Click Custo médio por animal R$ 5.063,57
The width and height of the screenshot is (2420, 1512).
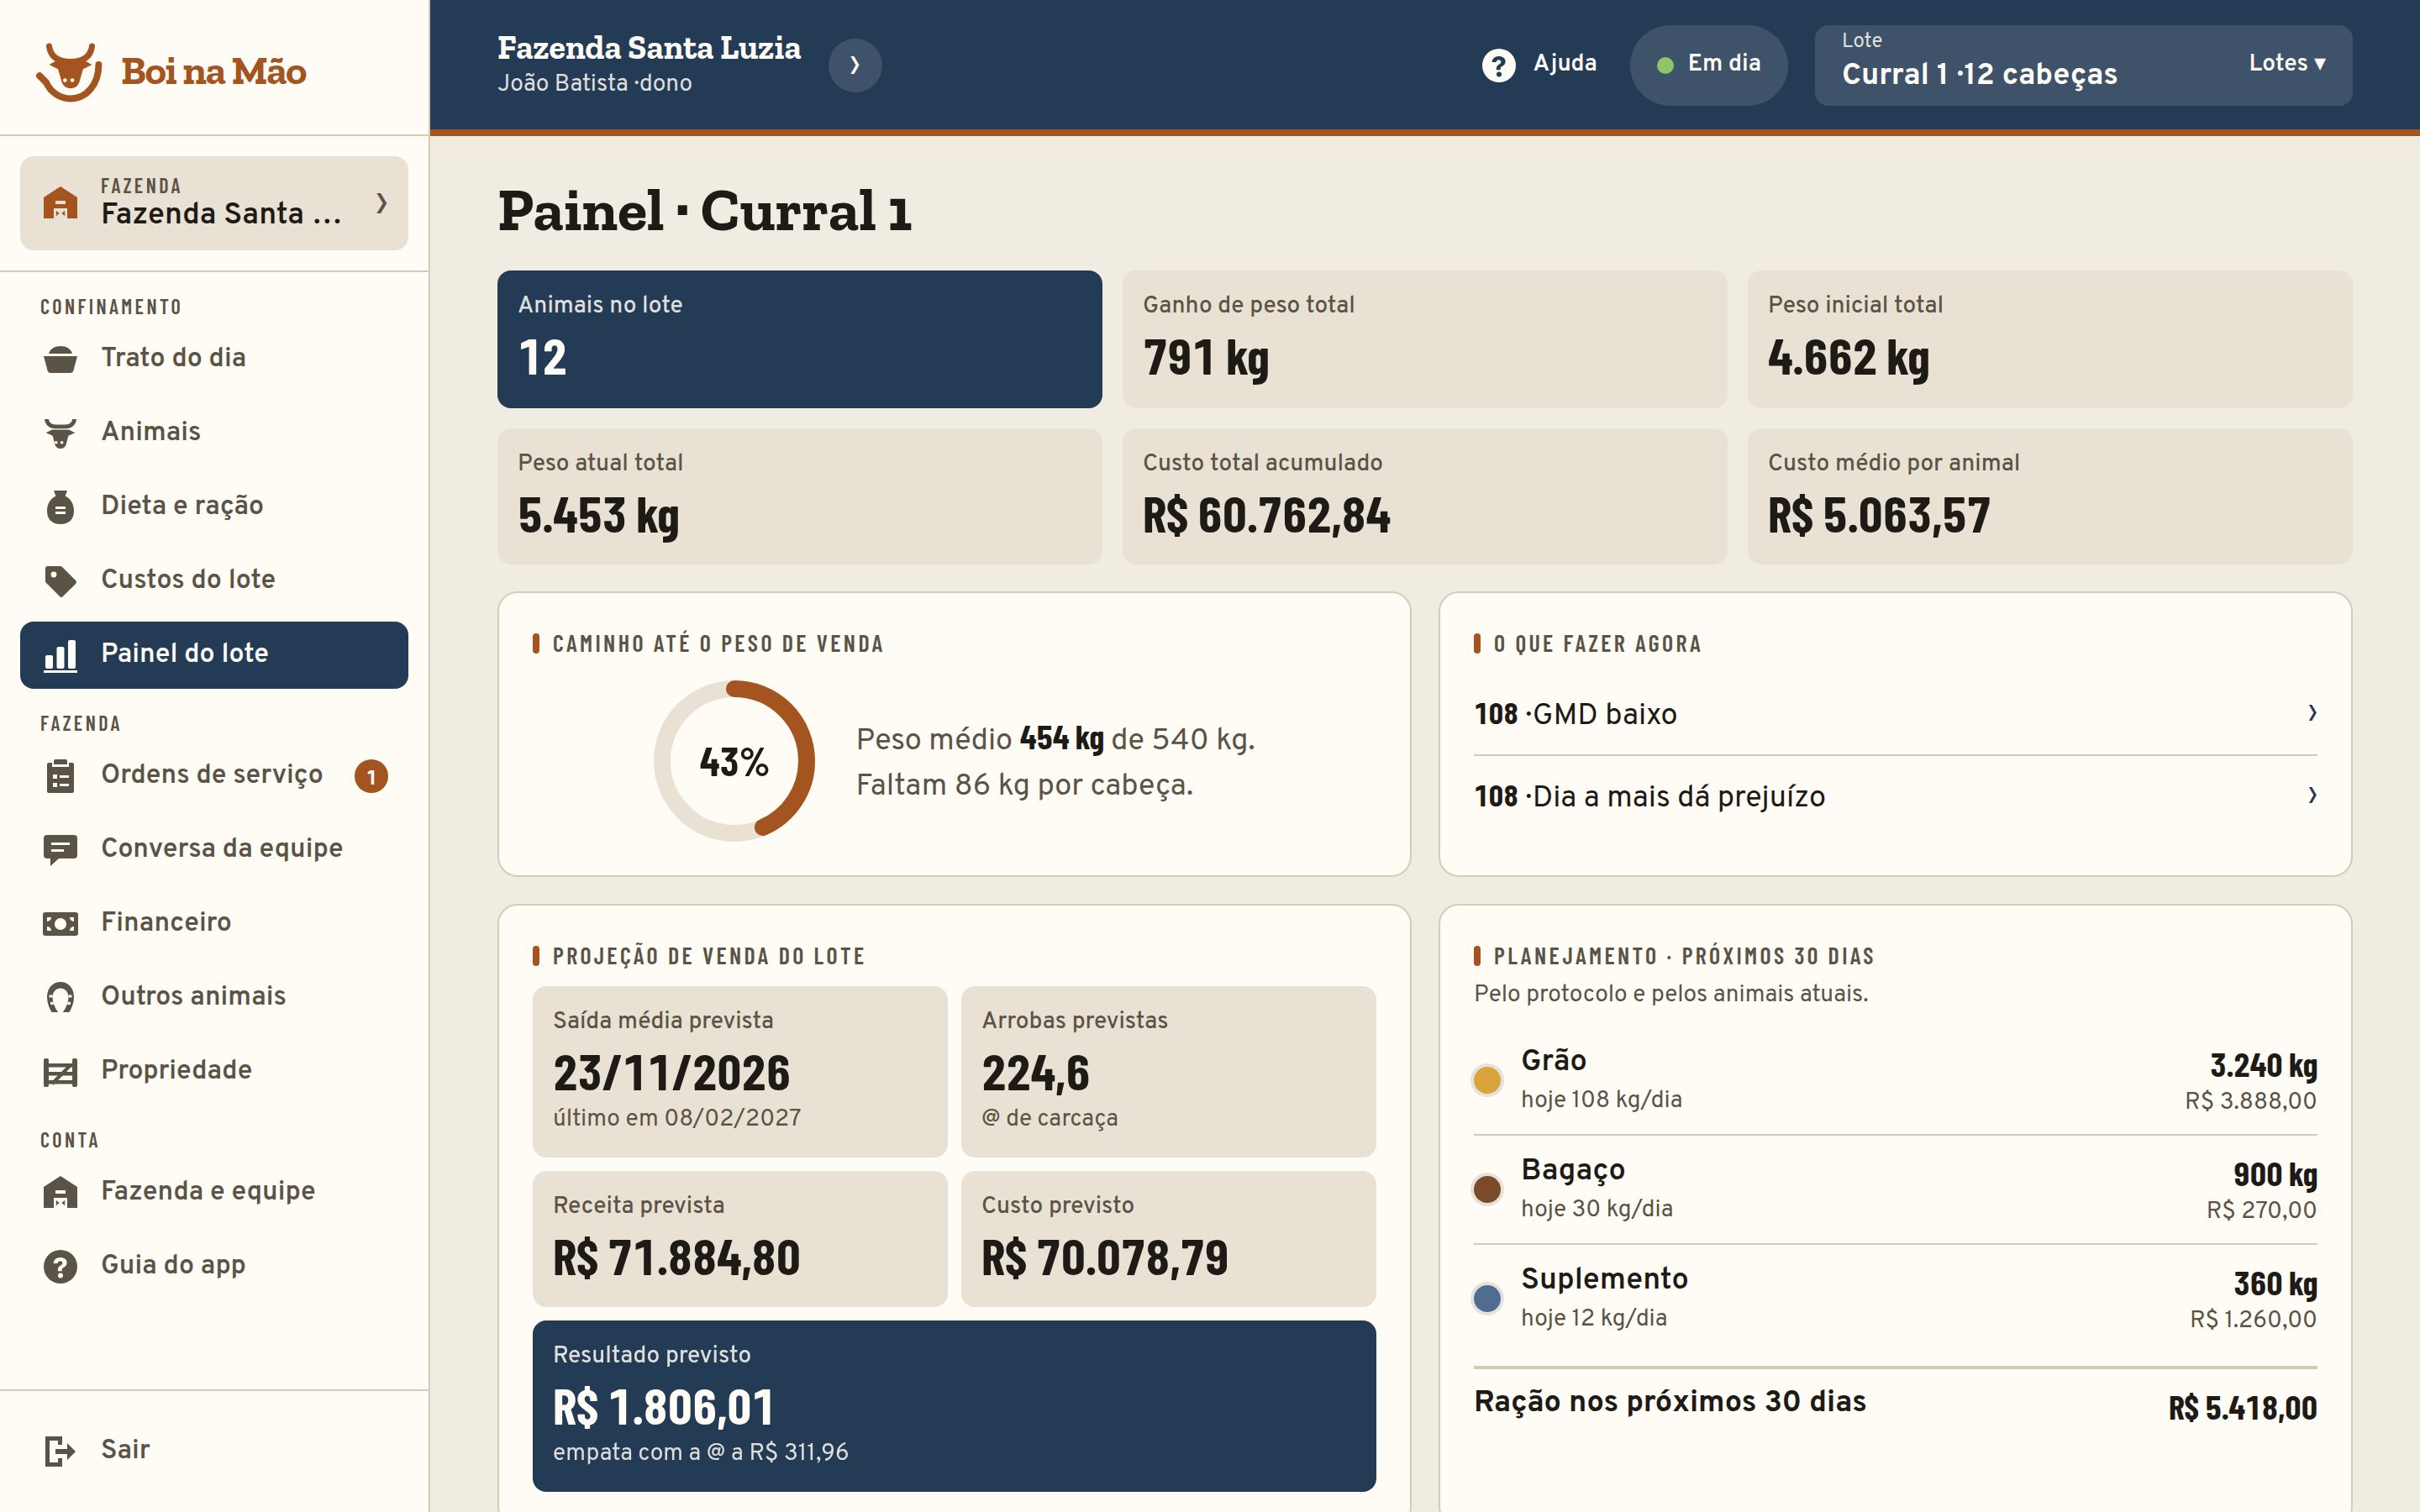click(2049, 497)
